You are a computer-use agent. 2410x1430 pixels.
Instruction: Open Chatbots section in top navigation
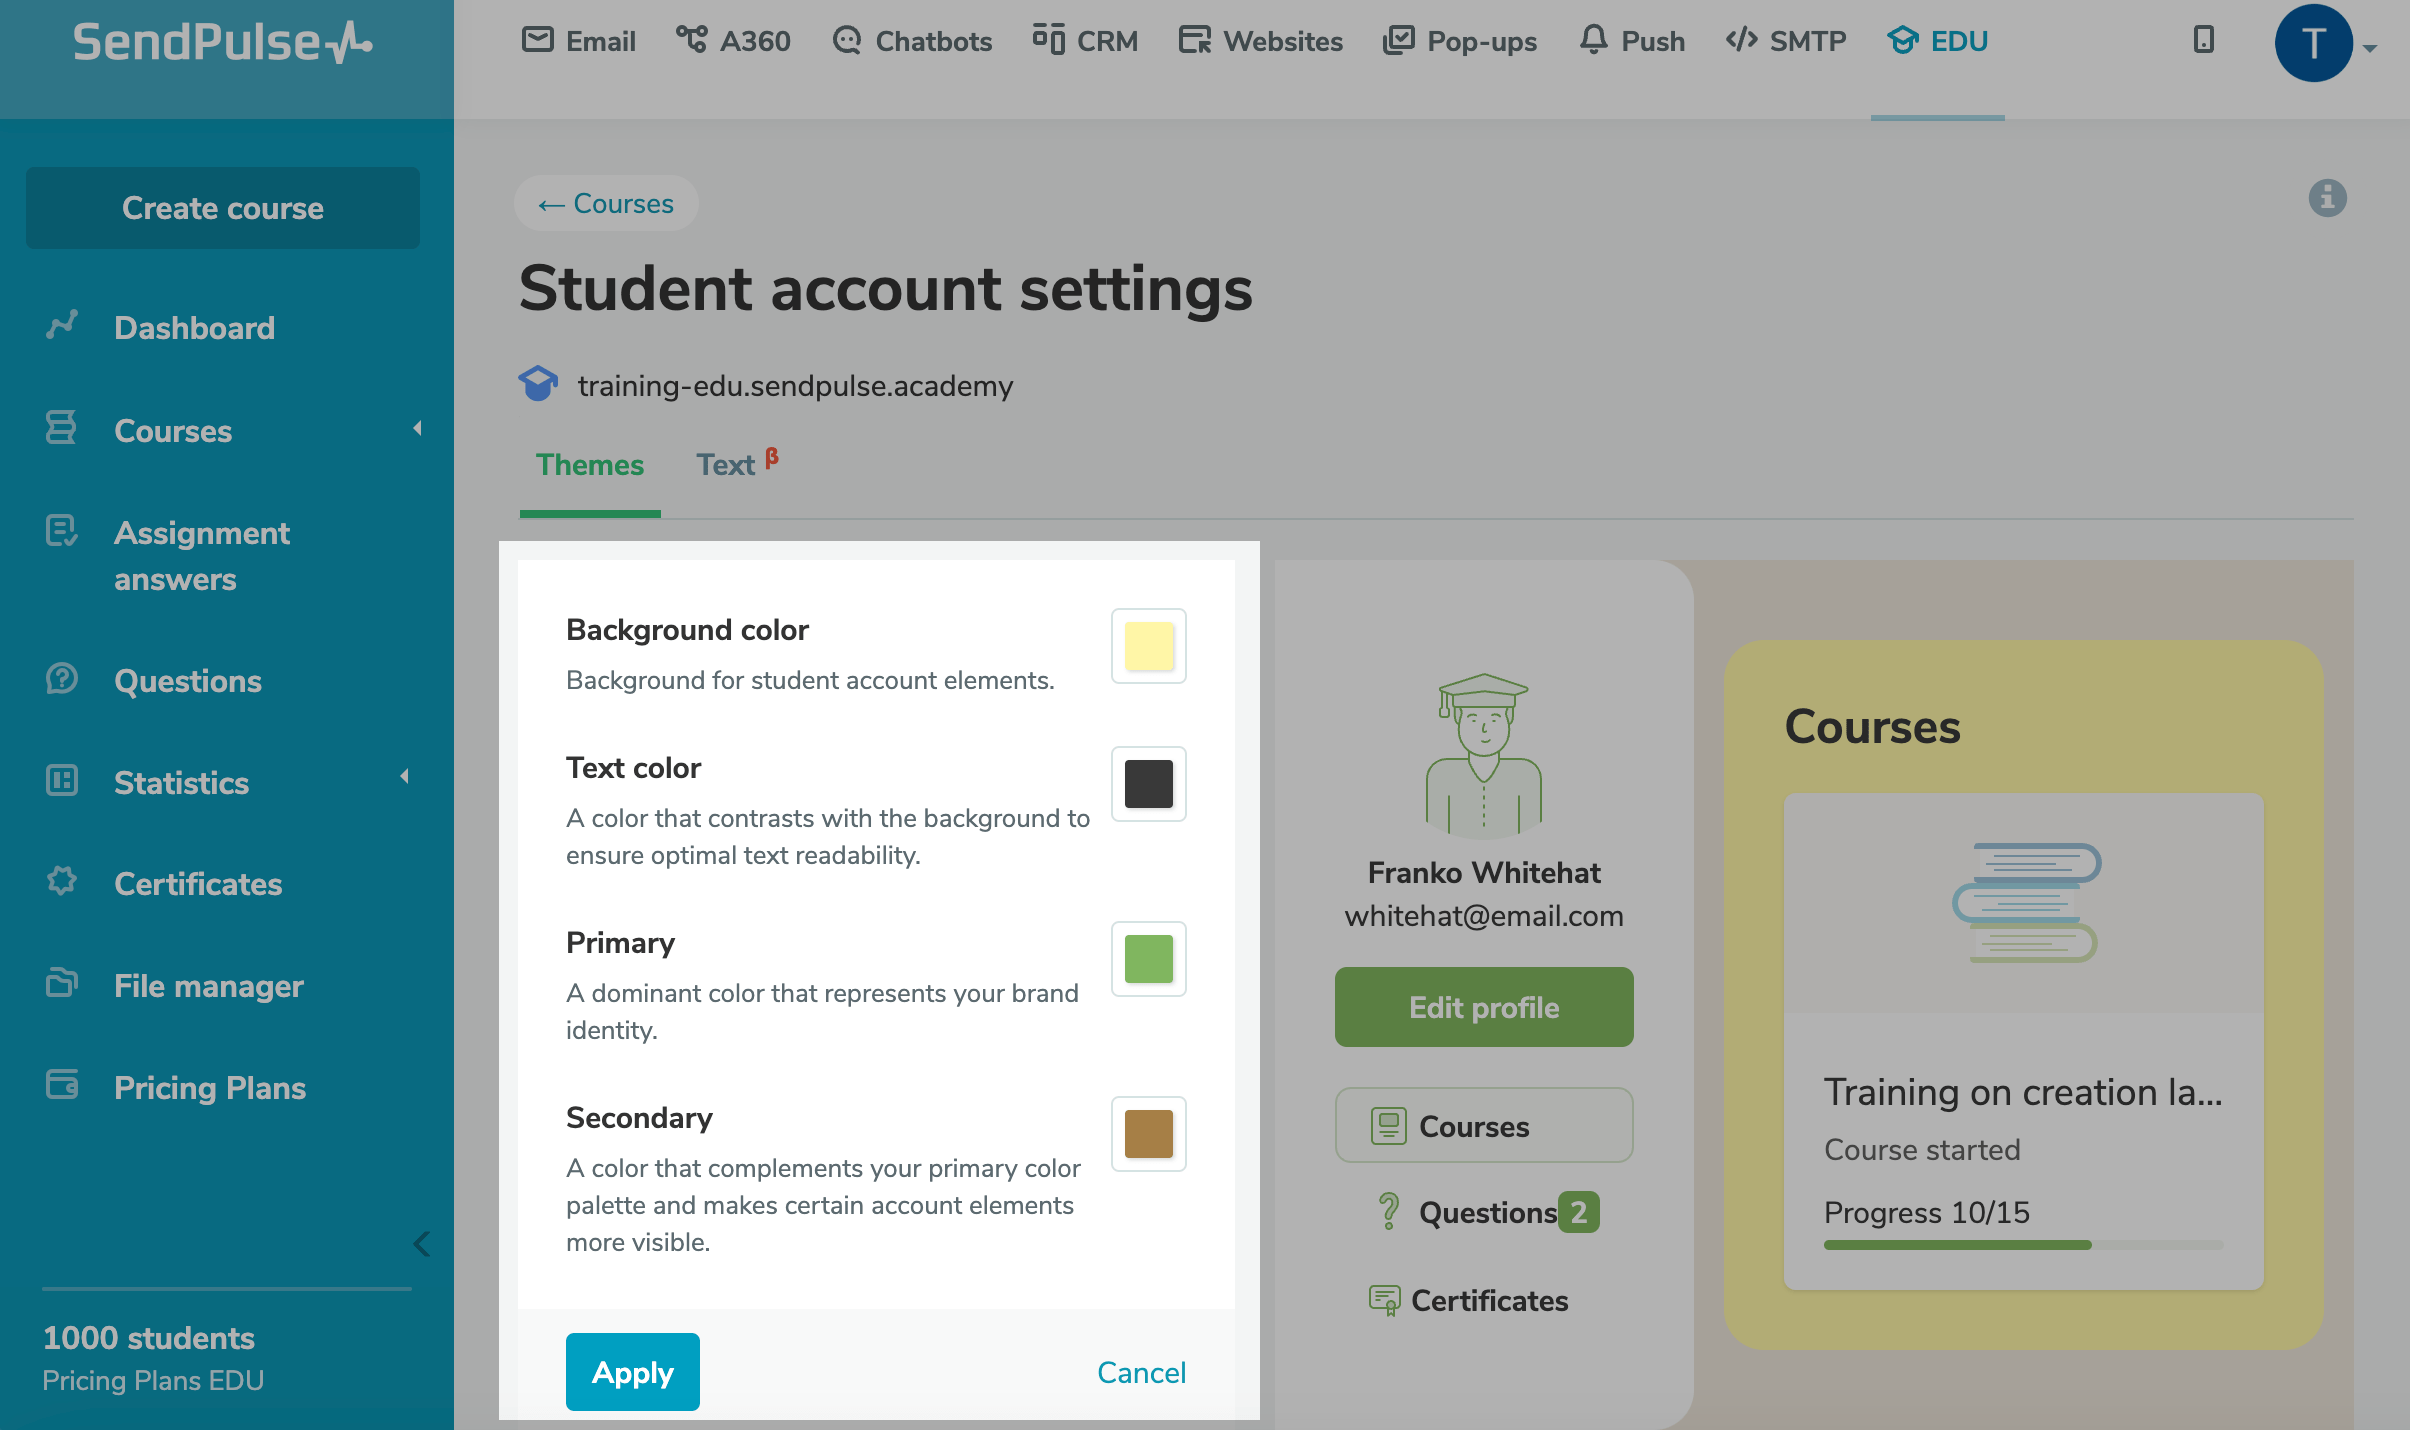click(x=912, y=41)
